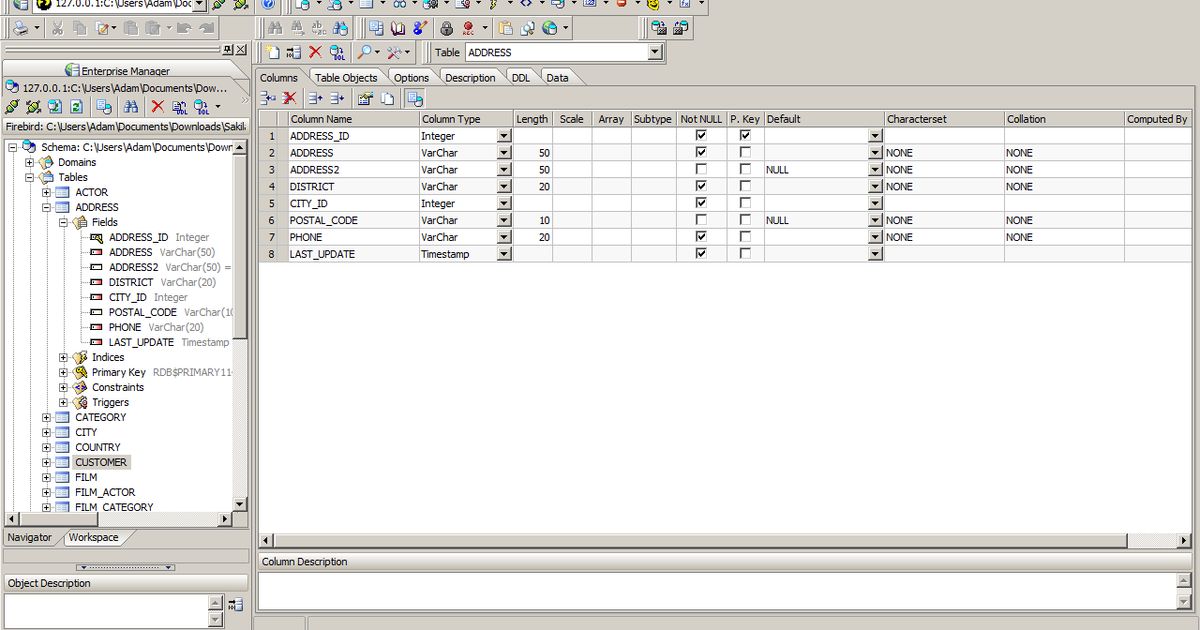The width and height of the screenshot is (1200, 630).
Task: Click the red X delete object icon
Action: (157, 106)
